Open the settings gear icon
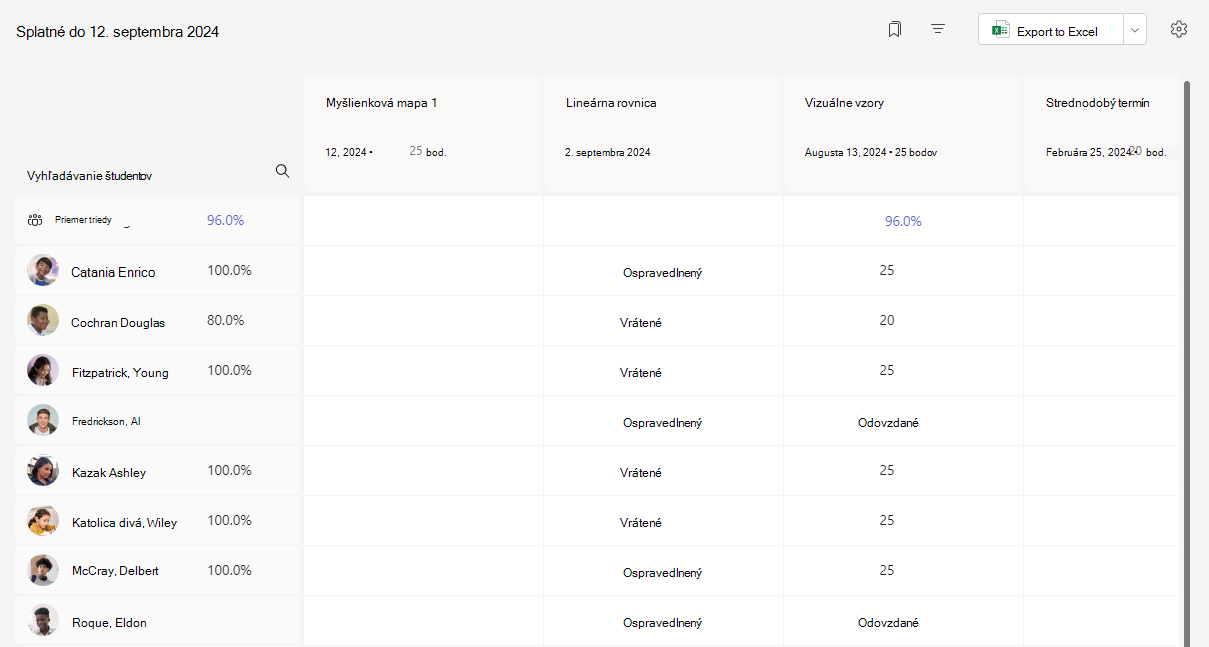Image resolution: width=1209 pixels, height=647 pixels. tap(1179, 30)
